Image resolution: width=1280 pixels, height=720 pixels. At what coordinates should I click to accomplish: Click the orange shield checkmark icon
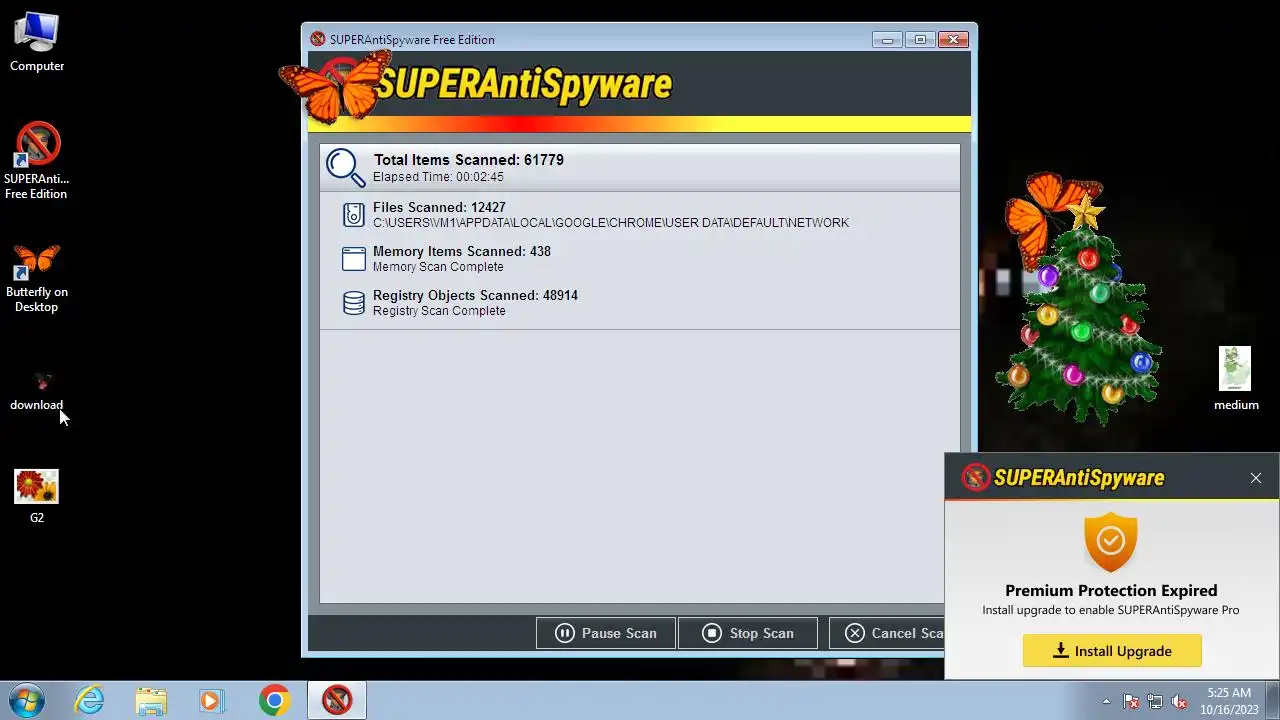(x=1110, y=542)
